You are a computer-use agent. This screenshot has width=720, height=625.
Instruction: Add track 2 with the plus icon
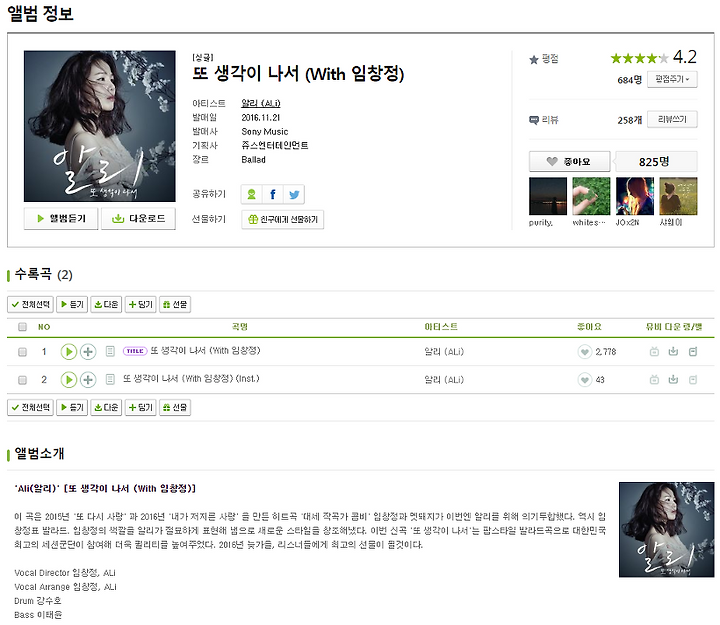tap(88, 380)
